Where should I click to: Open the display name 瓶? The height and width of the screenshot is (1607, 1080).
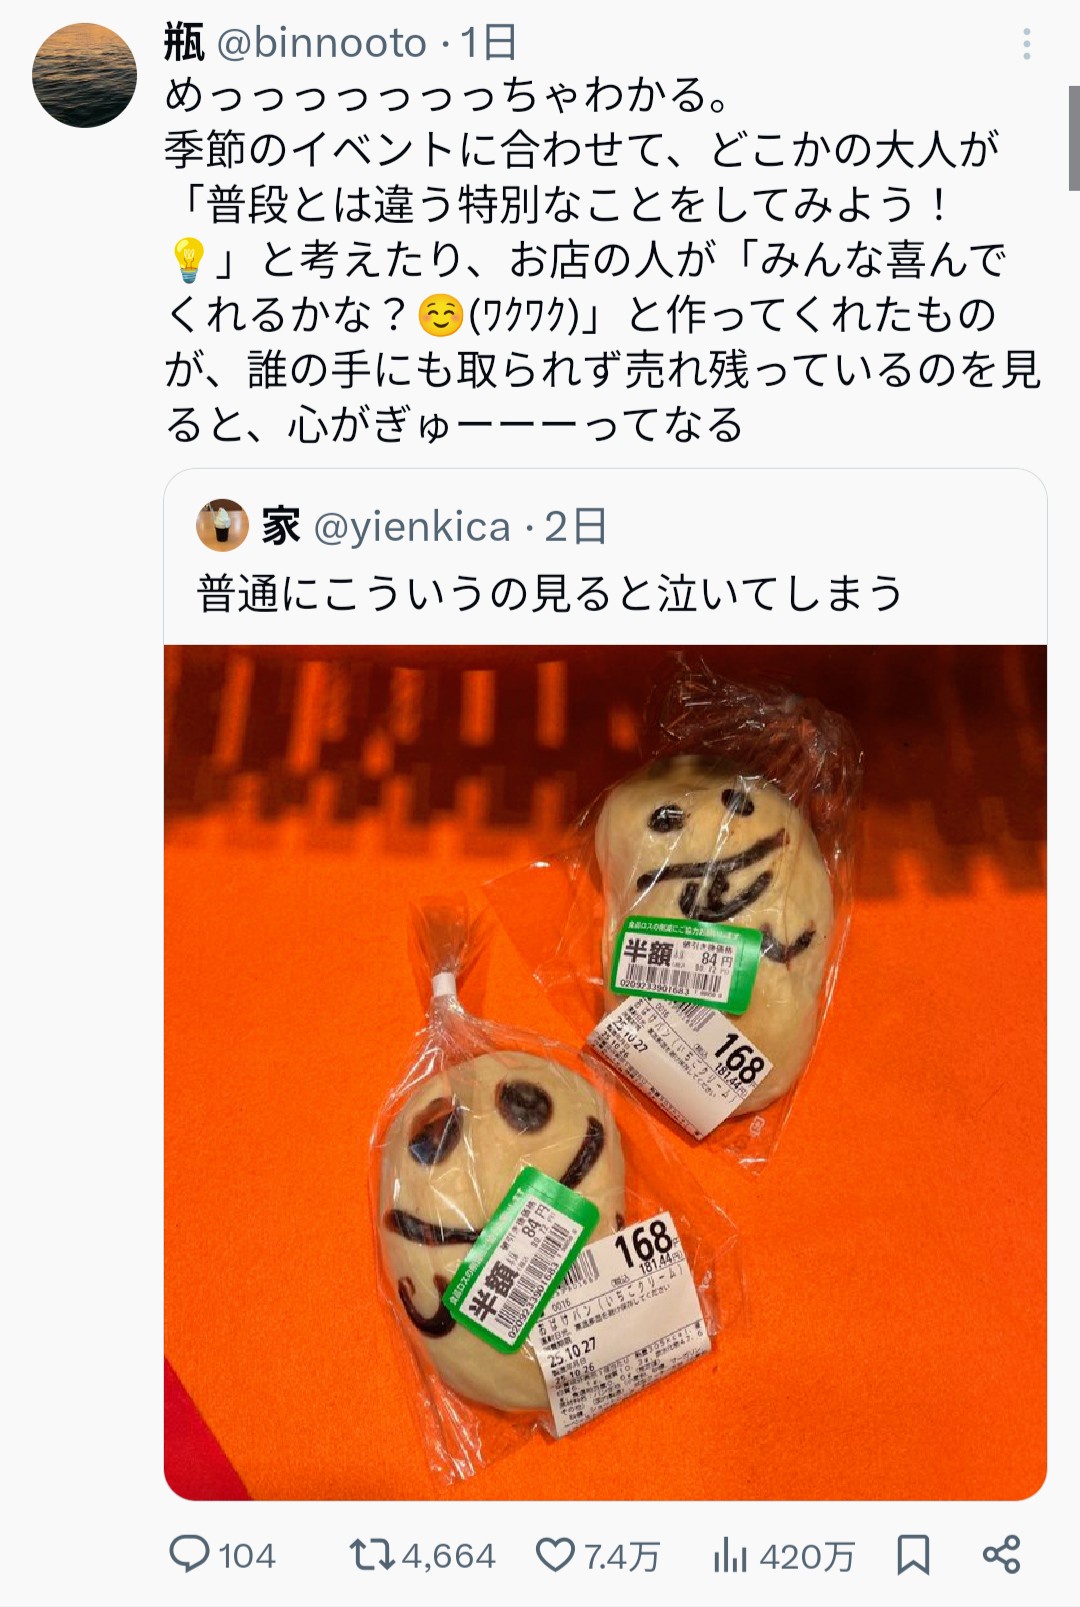(x=184, y=43)
